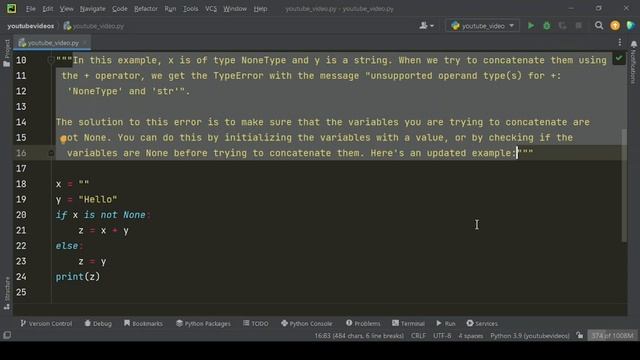This screenshot has height=360, width=640.
Task: Collapse docstring fold marker at line 10
Action: (x=51, y=60)
